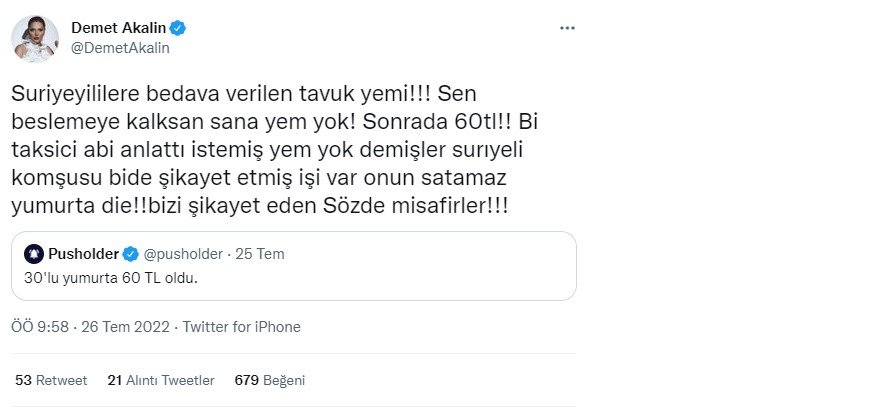This screenshot has width=880, height=410.
Task: View the 53 Retweet list
Action: point(52,380)
